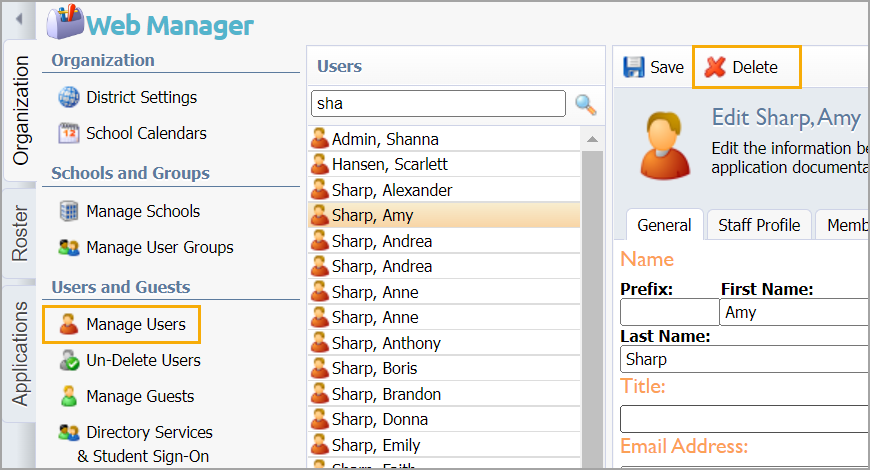Click the Un-Delete Users icon

69,360
